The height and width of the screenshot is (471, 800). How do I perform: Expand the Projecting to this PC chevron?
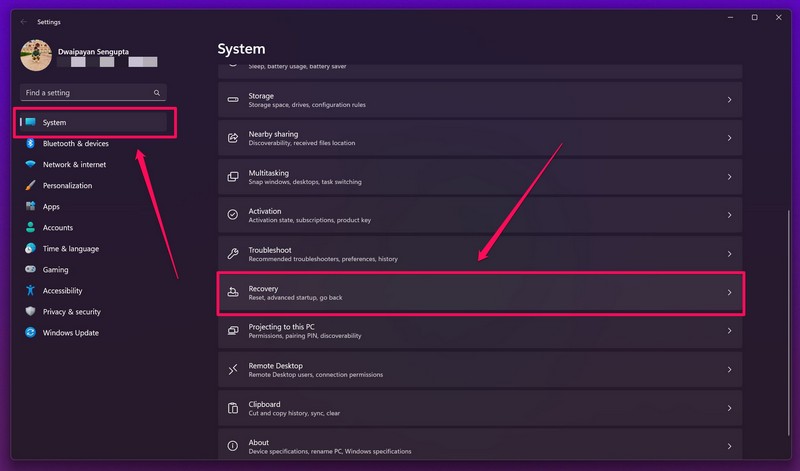click(729, 331)
